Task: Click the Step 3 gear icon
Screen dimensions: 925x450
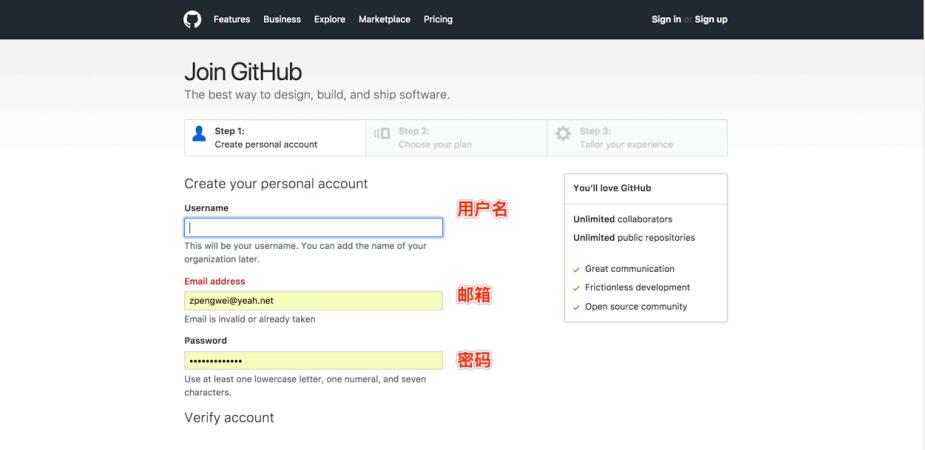Action: click(563, 133)
